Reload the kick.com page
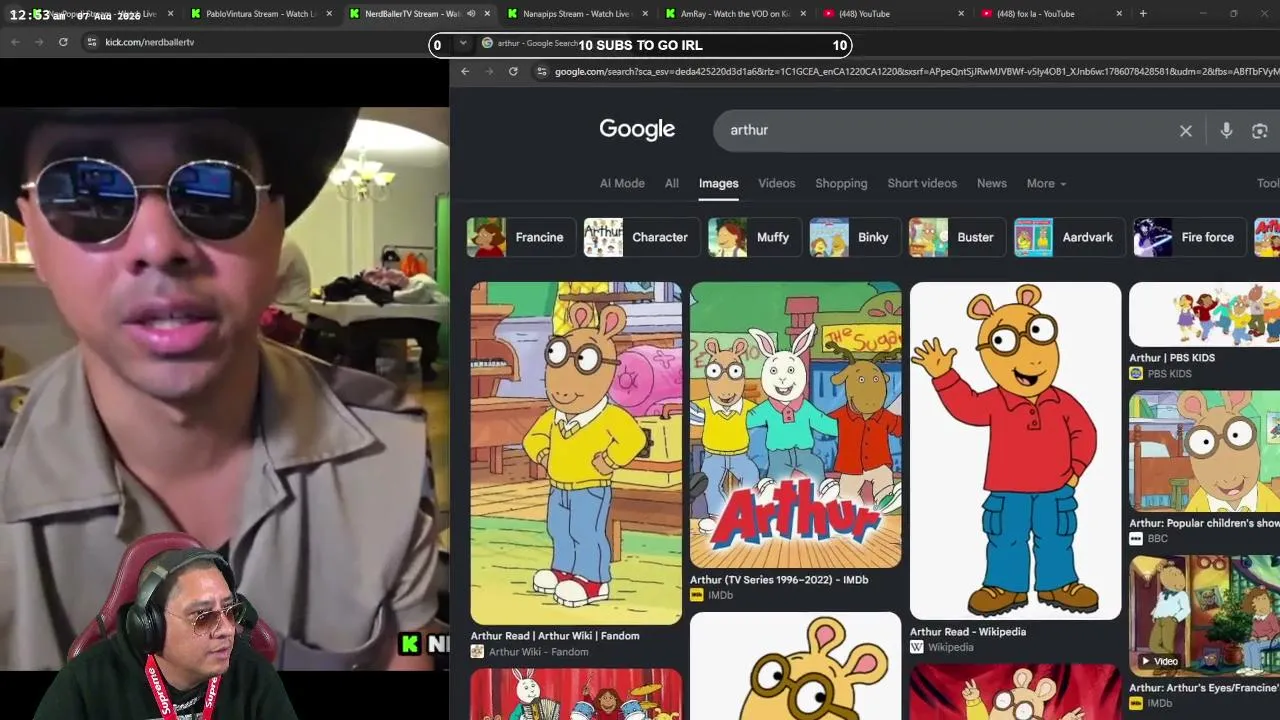 (63, 42)
